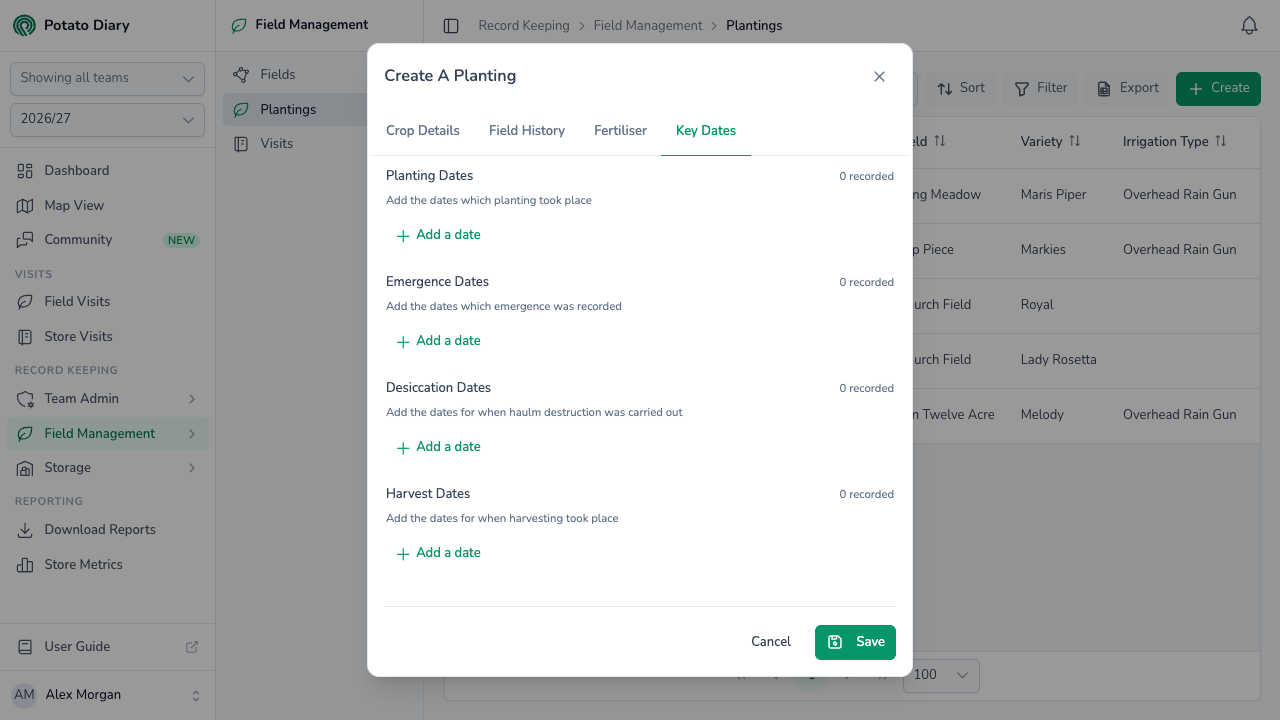
Task: Open the User Guide external link
Action: pos(107,647)
